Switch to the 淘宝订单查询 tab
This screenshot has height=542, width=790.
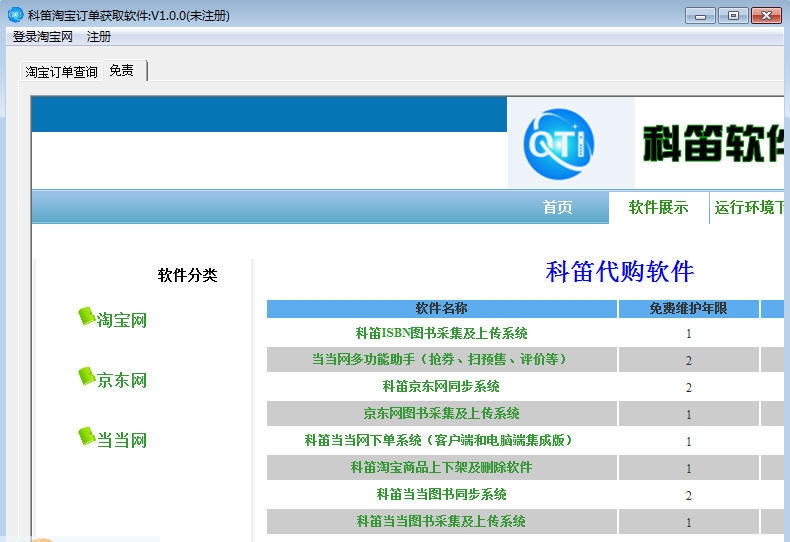[x=61, y=72]
